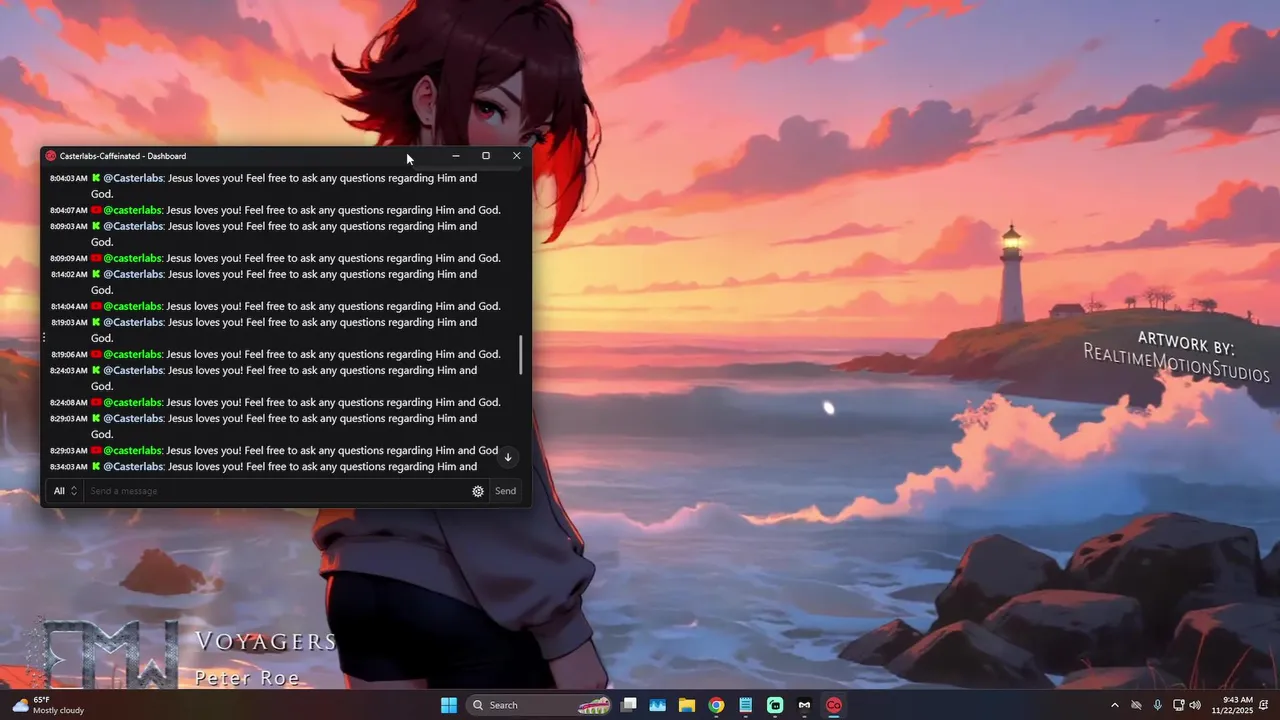Image resolution: width=1280 pixels, height=720 pixels.
Task: Minimize the Casterlabs Dashboard window
Action: coord(456,156)
